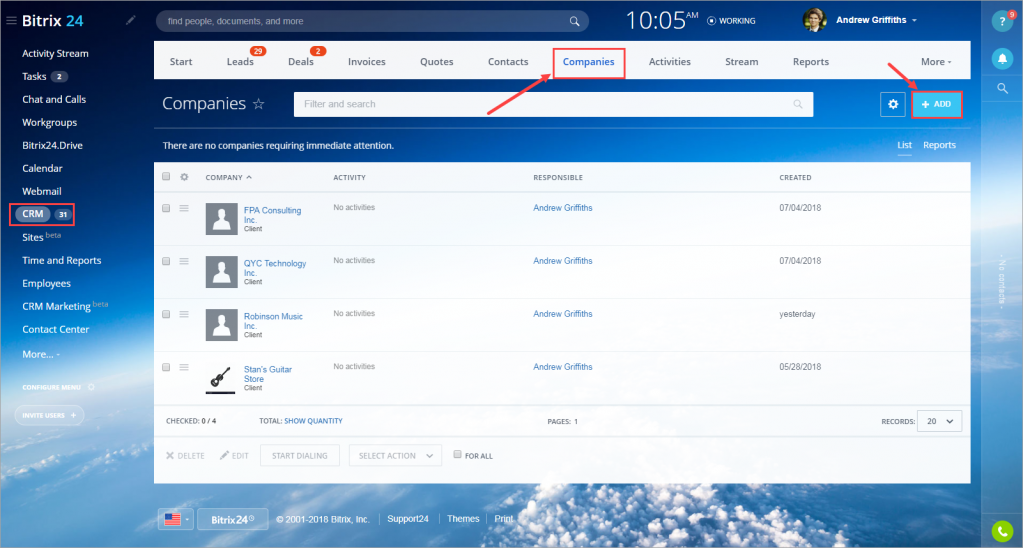Open Bitrix24.Drive in left sidebar
1023x548 pixels.
[x=52, y=145]
